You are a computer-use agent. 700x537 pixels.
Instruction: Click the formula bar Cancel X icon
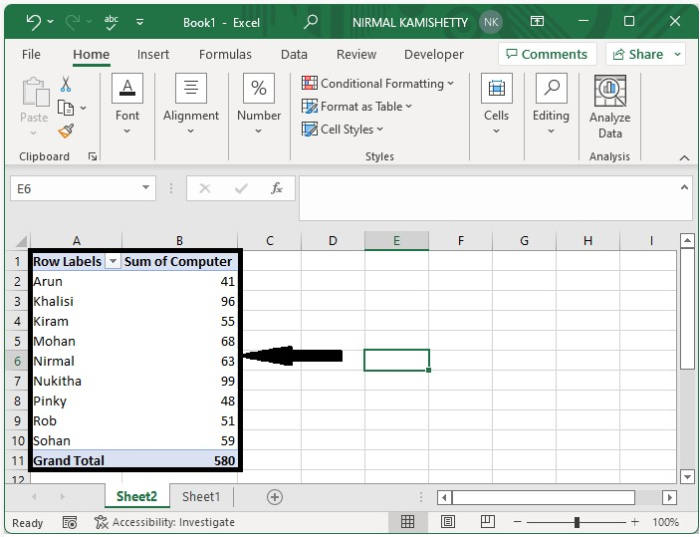205,188
